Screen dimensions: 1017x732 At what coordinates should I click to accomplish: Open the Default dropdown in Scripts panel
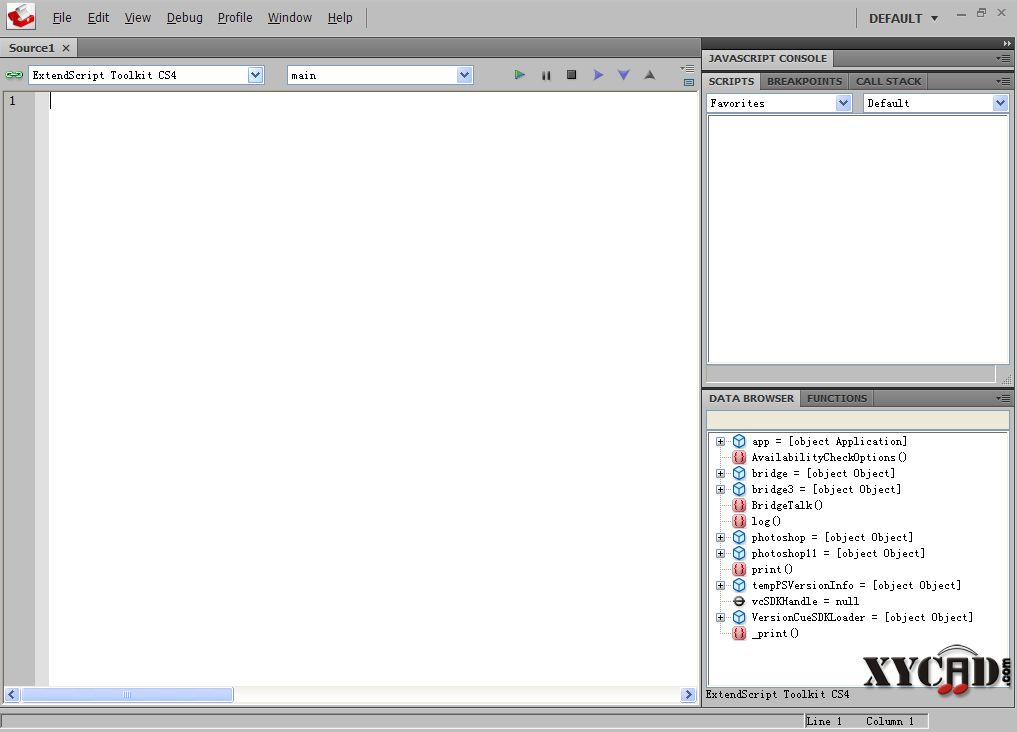point(1000,103)
